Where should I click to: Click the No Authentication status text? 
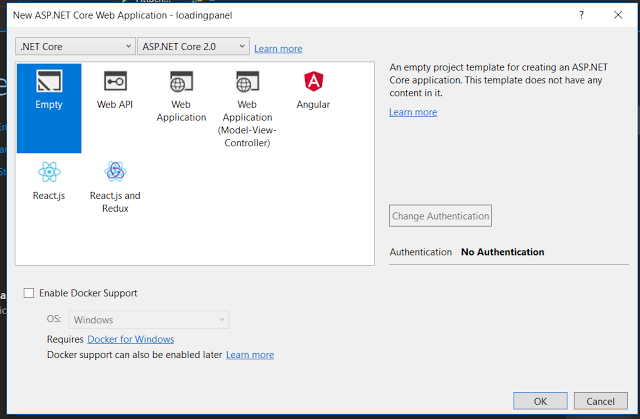[x=502, y=252]
